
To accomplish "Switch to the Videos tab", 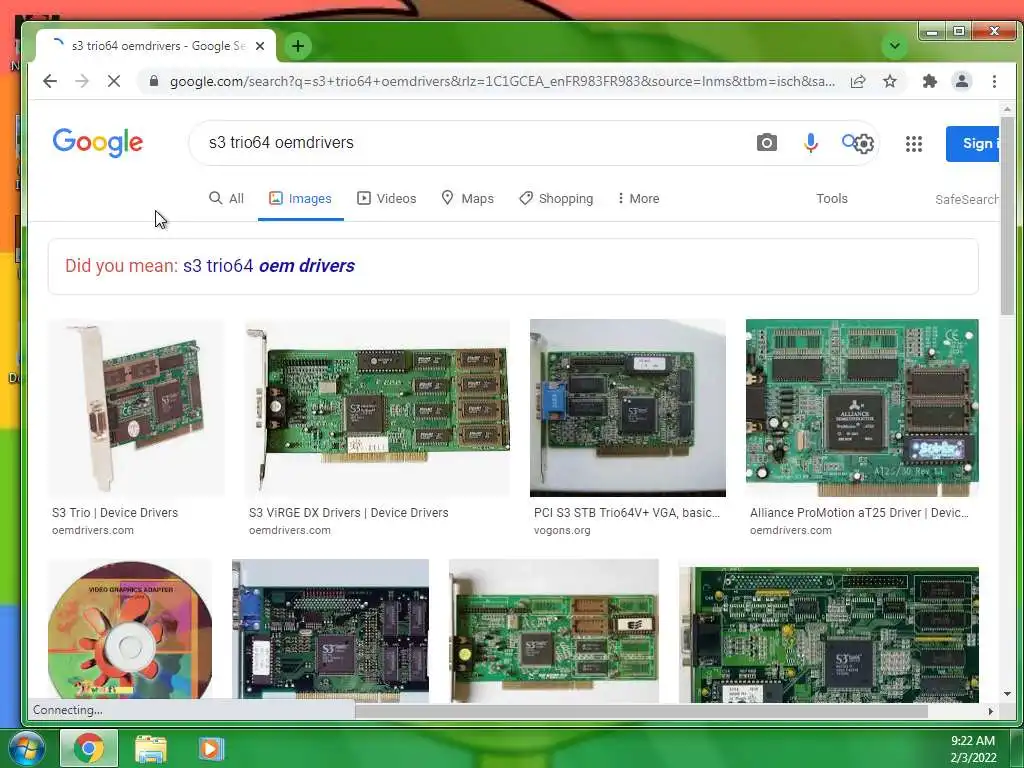I will click(387, 199).
